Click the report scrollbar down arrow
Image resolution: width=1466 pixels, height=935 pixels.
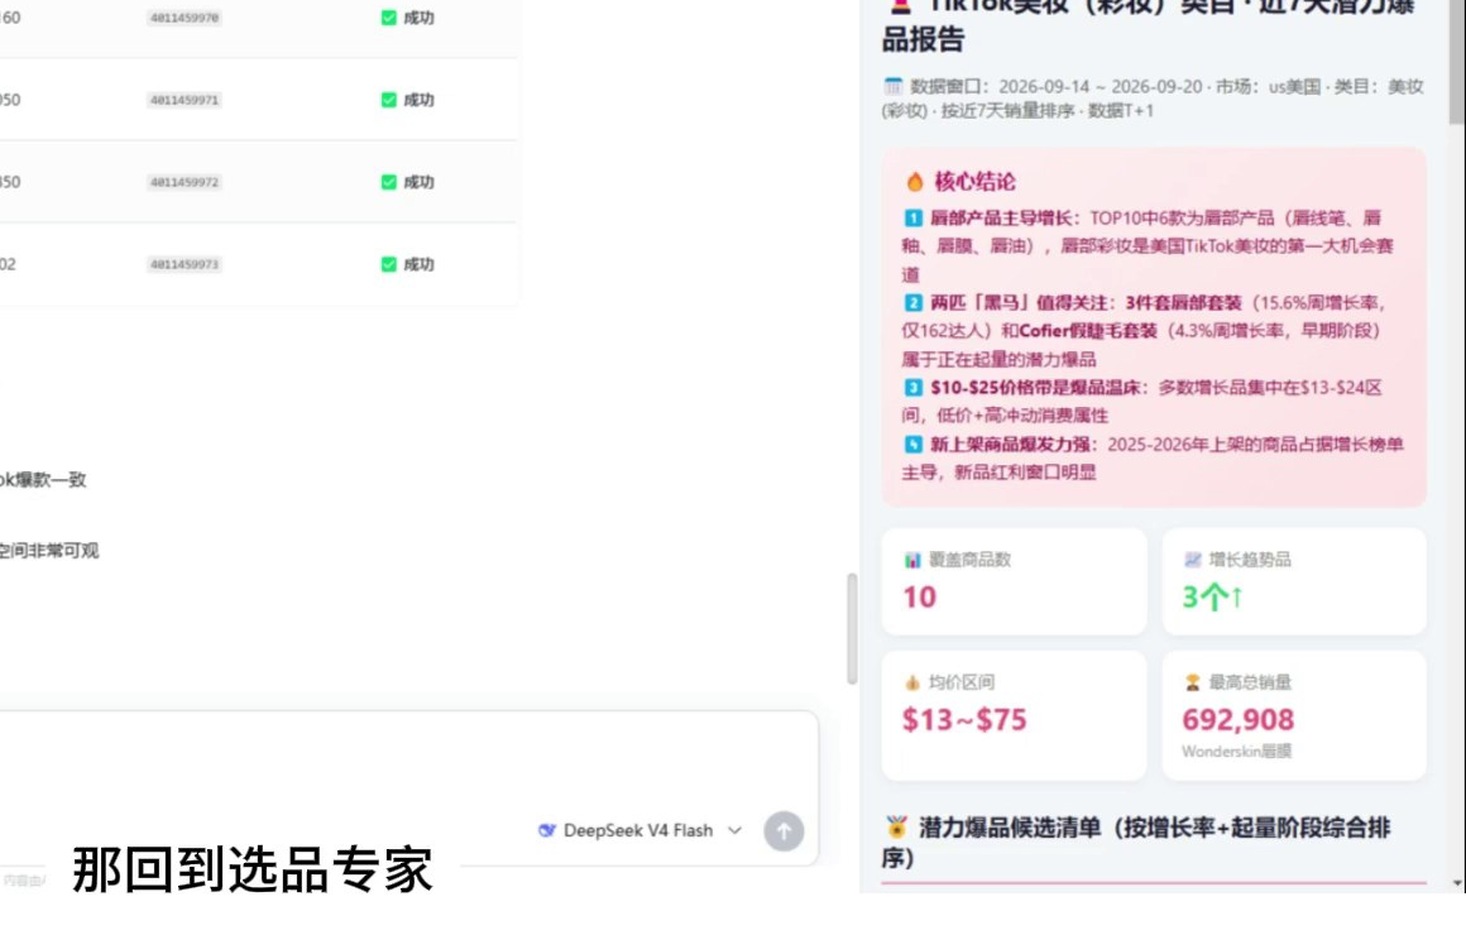pos(1457,884)
